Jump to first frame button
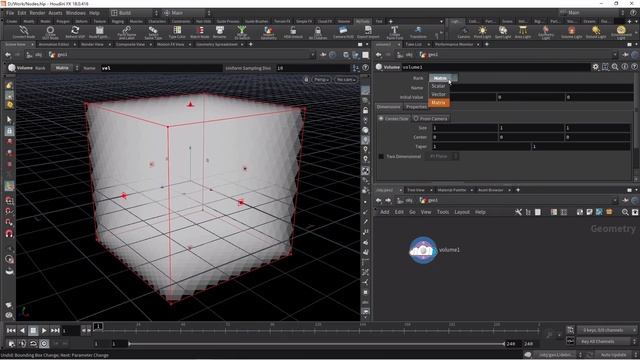 [x=11, y=330]
